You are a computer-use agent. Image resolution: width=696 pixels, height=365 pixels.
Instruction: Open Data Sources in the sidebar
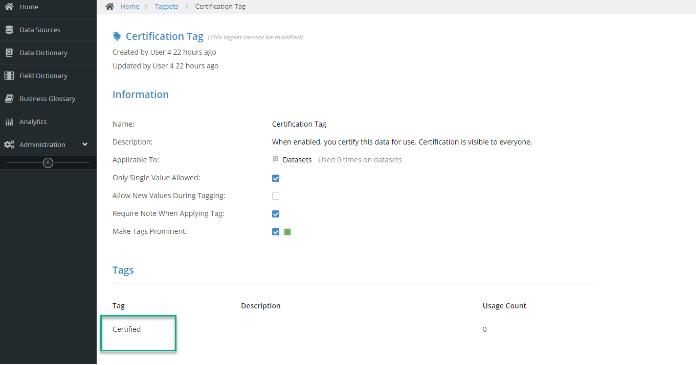48,30
